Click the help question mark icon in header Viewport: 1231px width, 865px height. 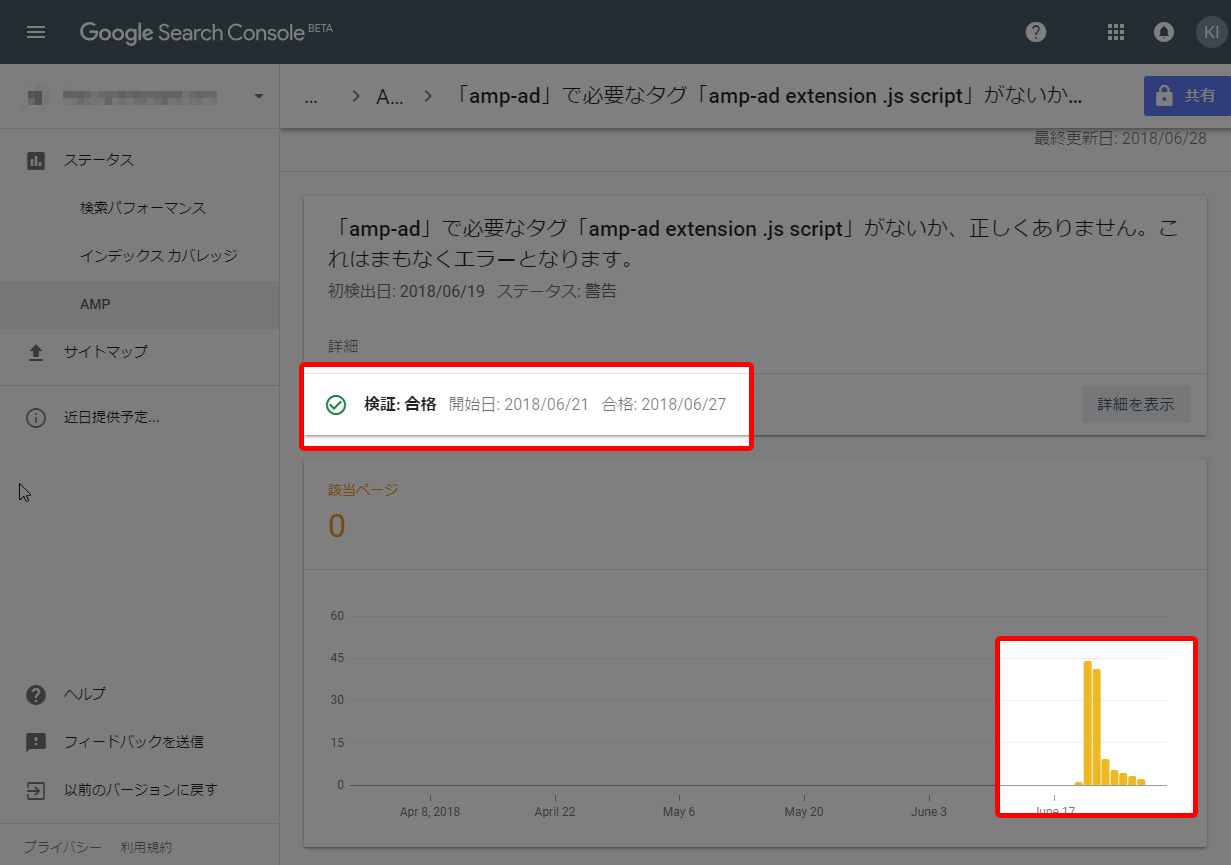1036,32
